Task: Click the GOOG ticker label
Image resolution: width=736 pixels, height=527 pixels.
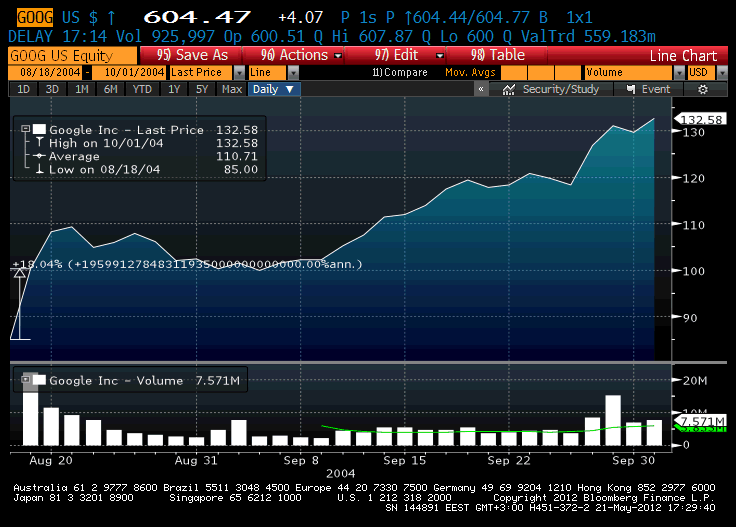Action: tap(35, 18)
